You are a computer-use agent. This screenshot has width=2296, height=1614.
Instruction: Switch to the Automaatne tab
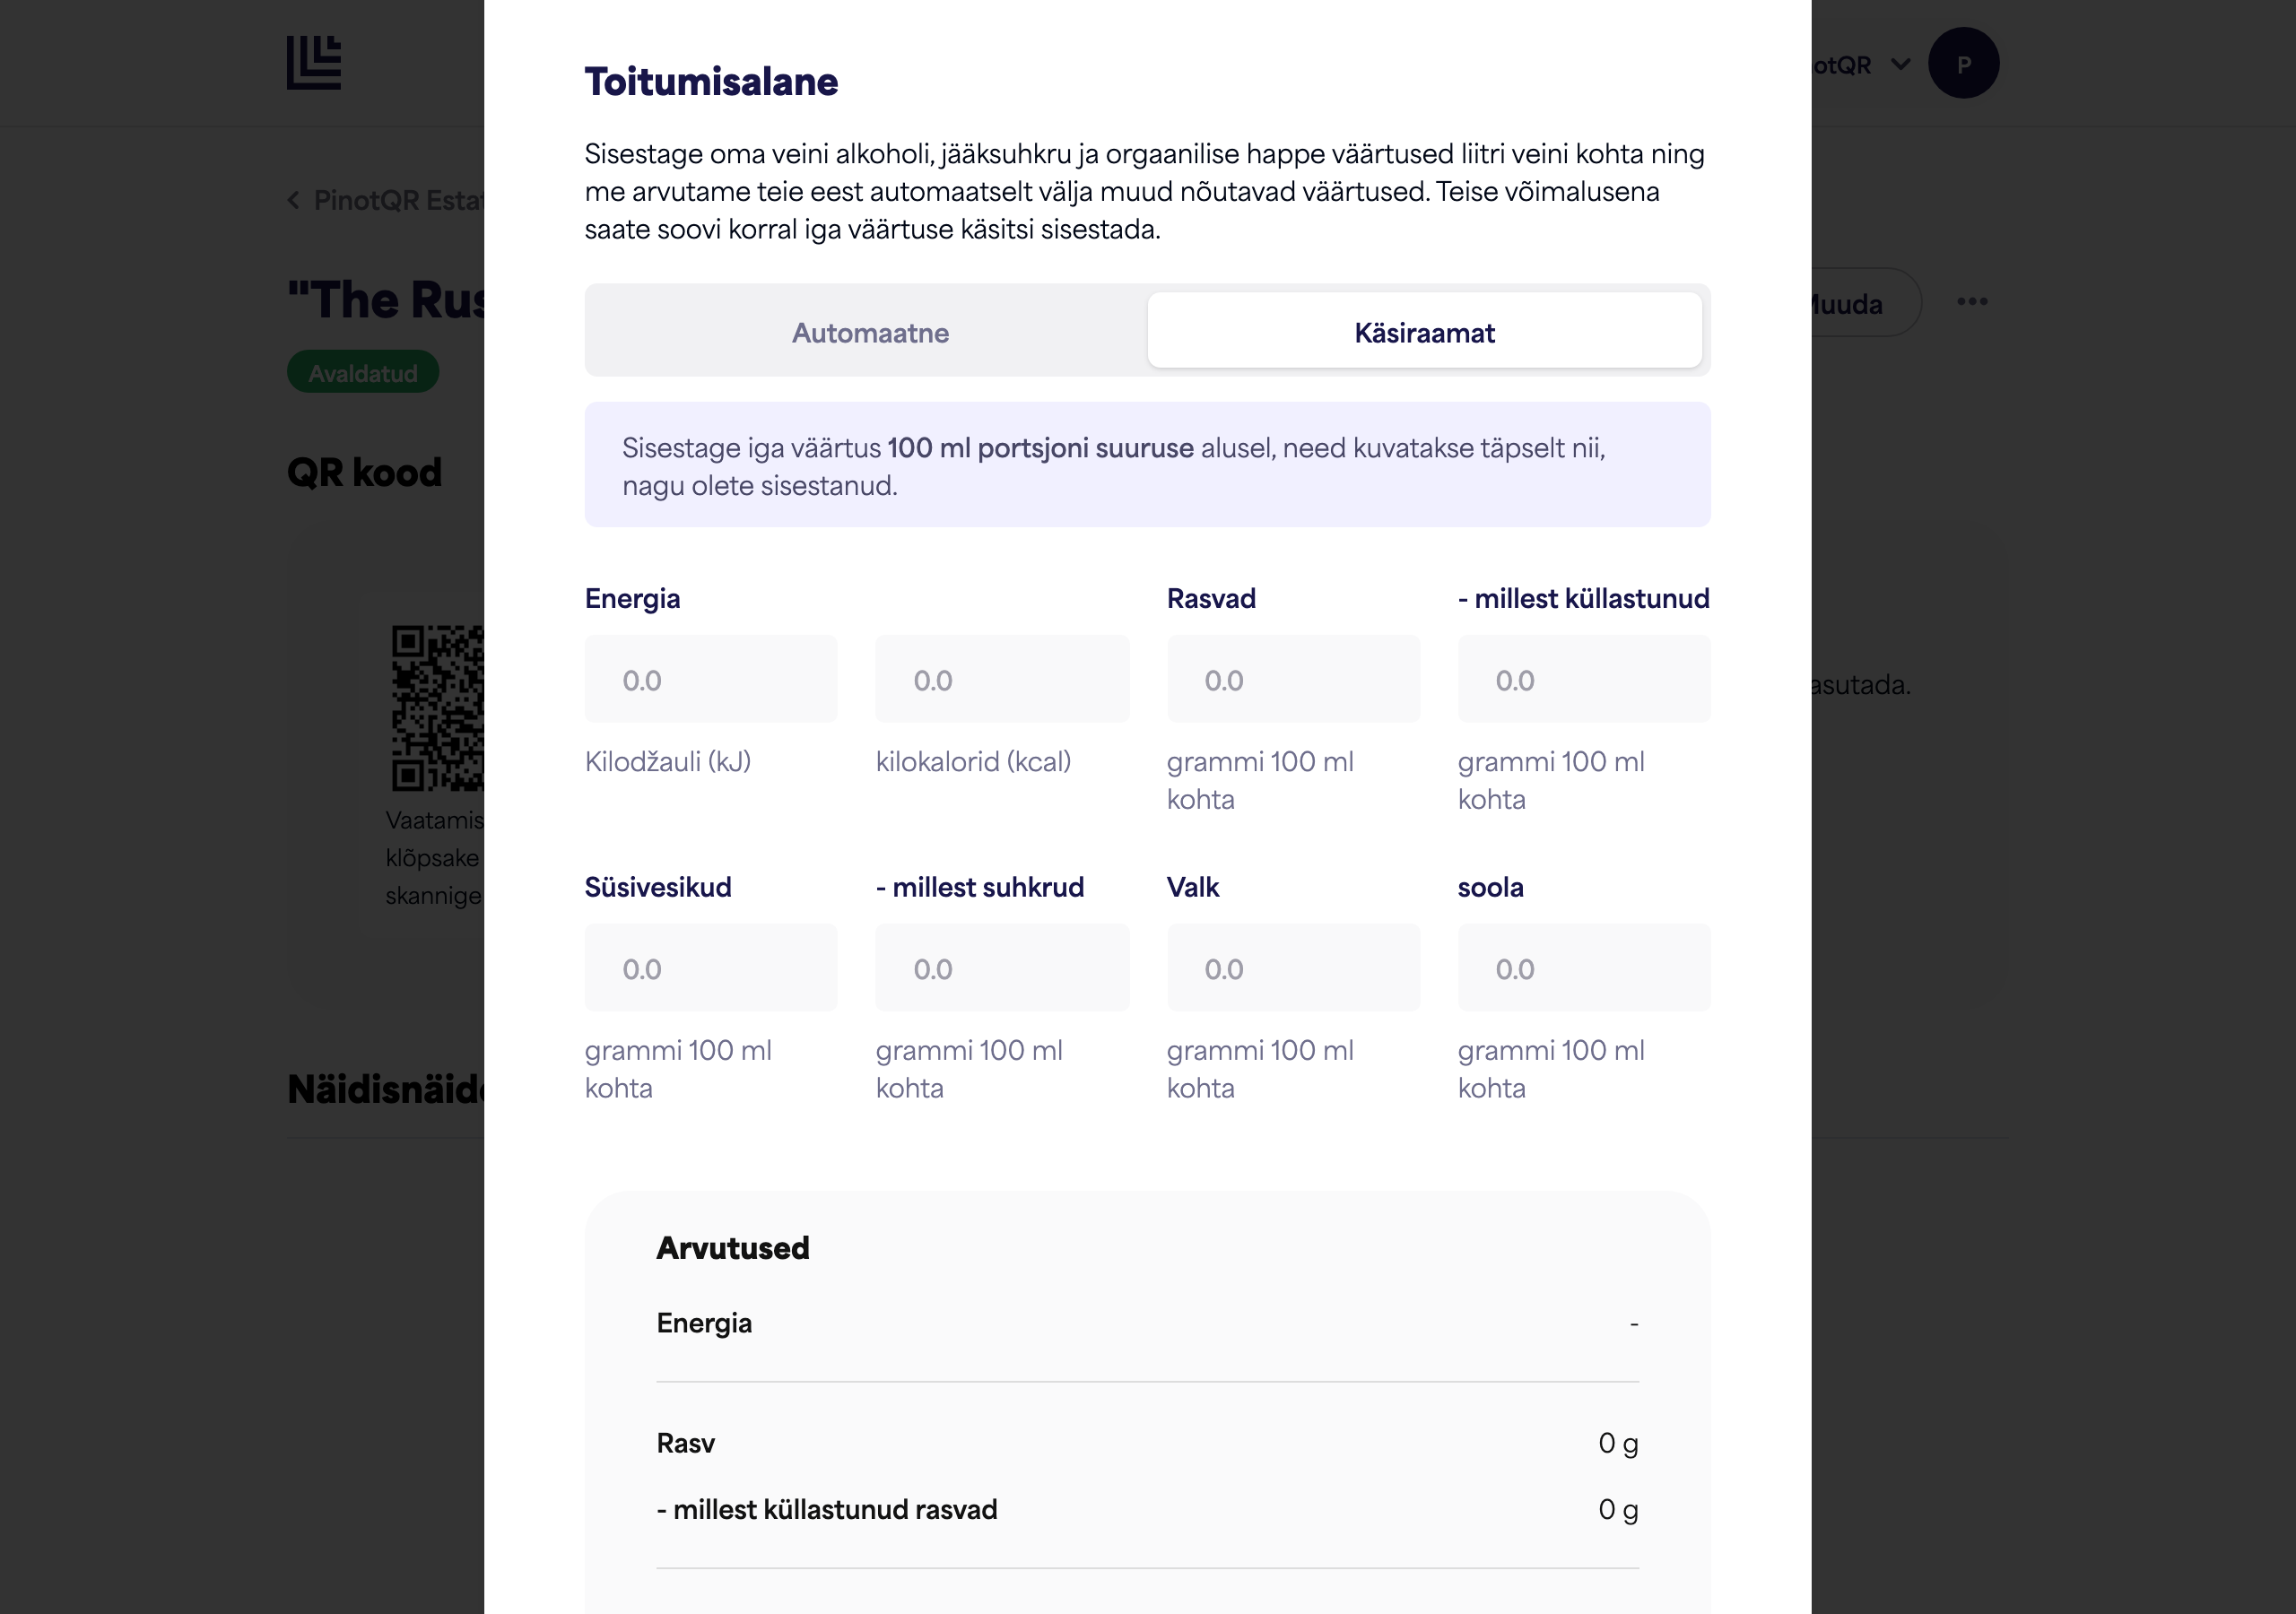tap(870, 332)
